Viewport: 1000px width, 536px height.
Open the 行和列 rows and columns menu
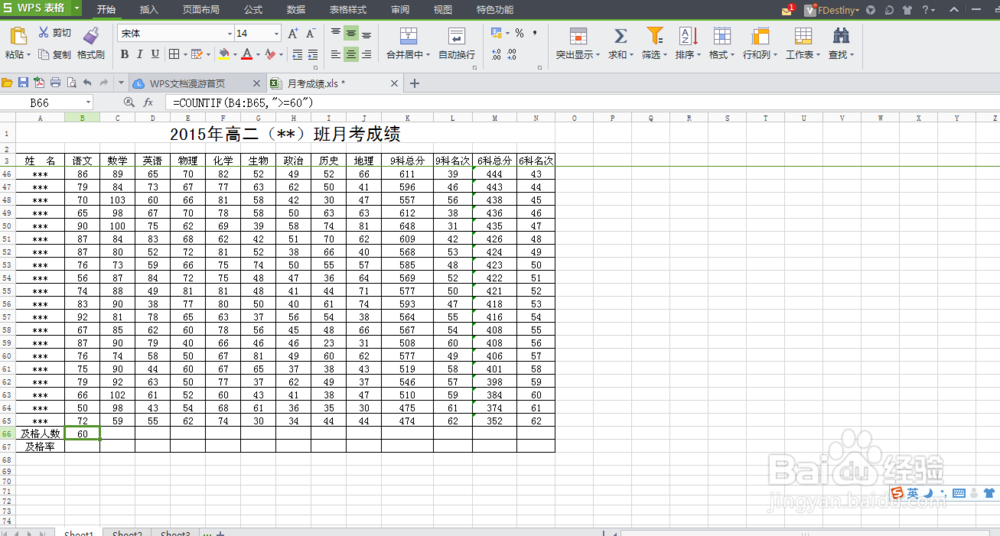coord(760,43)
